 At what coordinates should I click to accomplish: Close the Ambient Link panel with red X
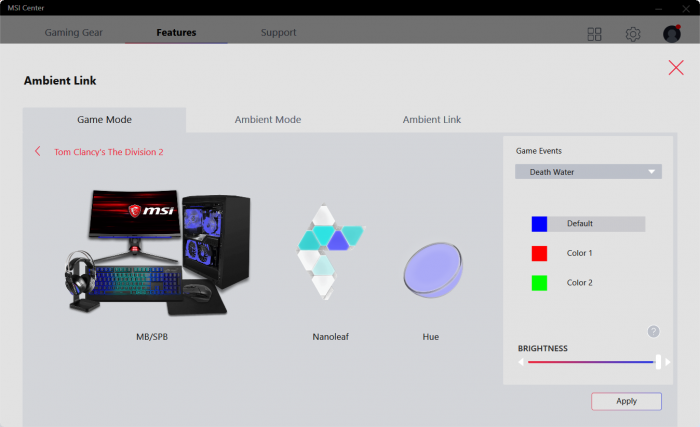pyautogui.click(x=676, y=67)
